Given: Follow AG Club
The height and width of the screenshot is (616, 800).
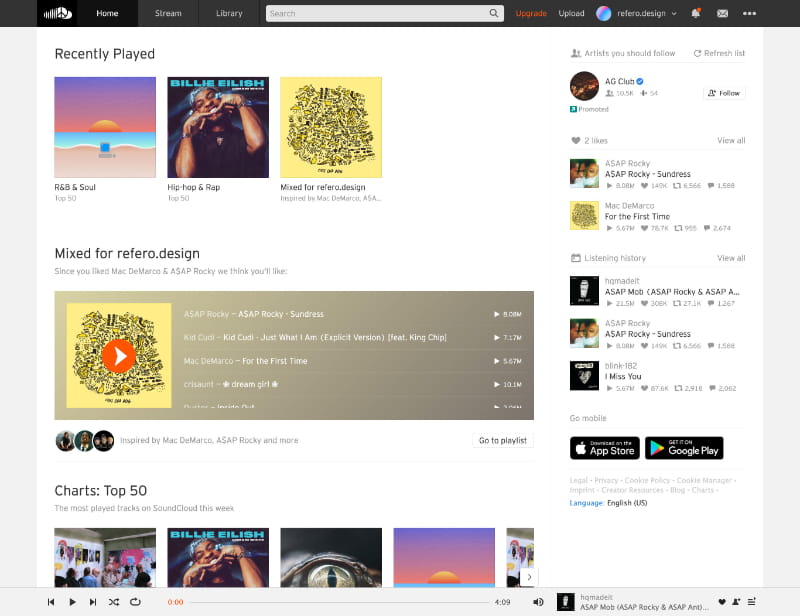Looking at the screenshot, I should (x=724, y=93).
